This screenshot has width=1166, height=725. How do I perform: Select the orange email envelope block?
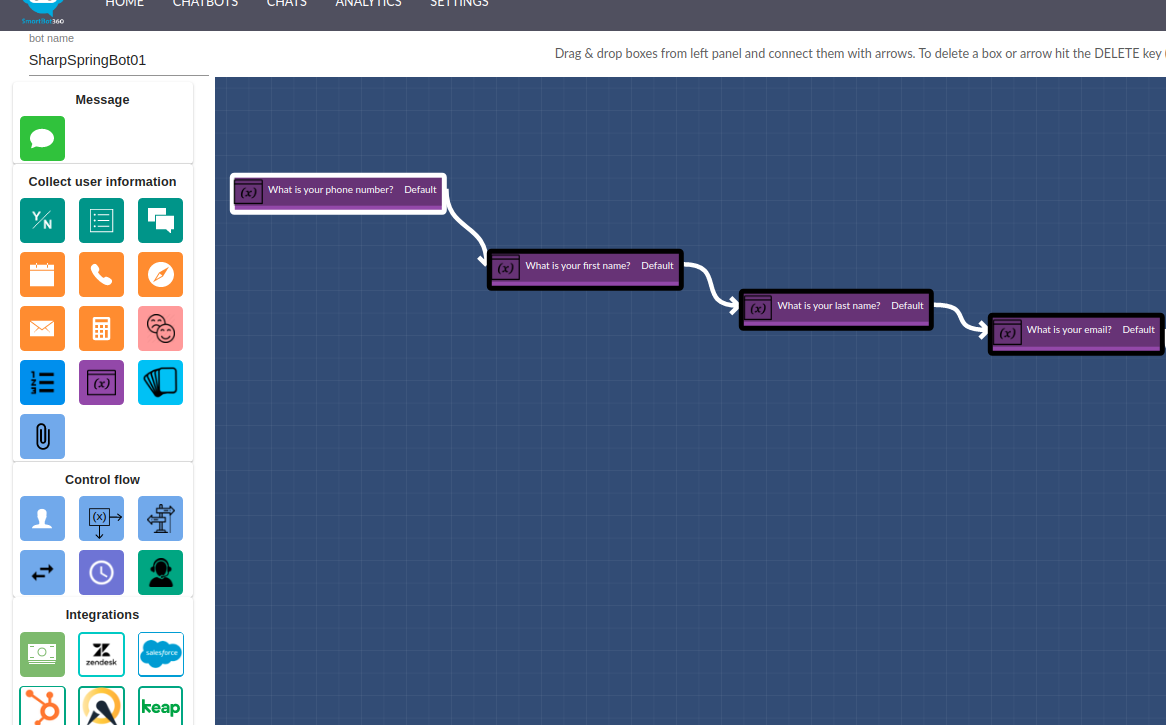click(x=42, y=328)
